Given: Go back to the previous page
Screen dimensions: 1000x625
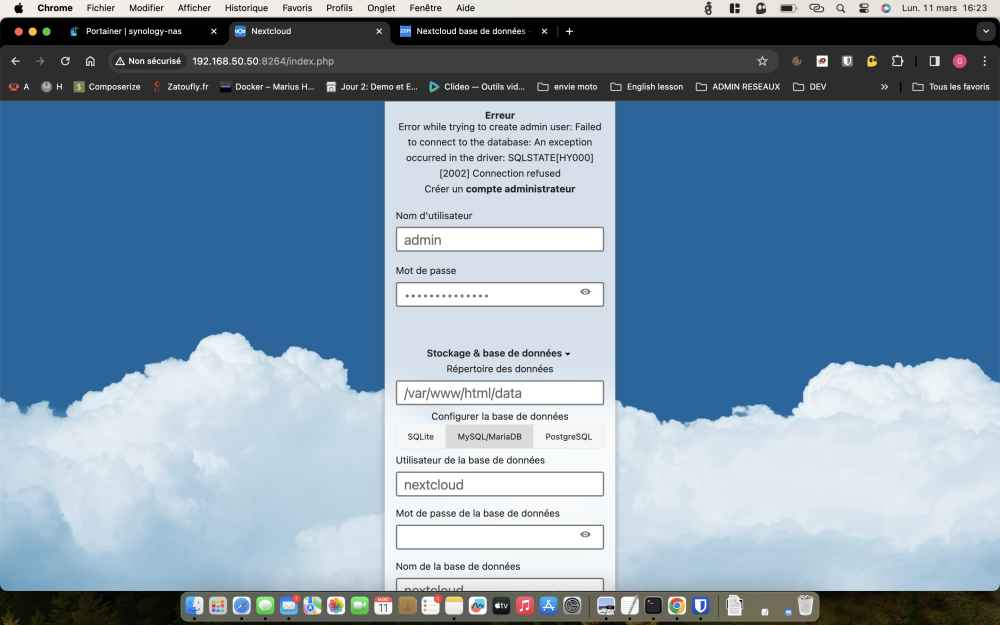Looking at the screenshot, I should 15,61.
